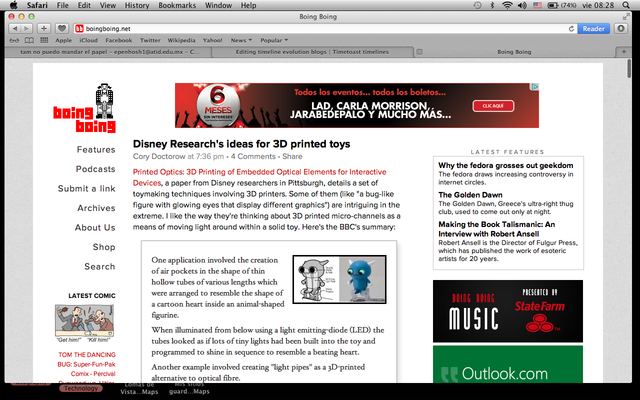Open the 4 Comments link
The width and height of the screenshot is (640, 400).
click(253, 156)
